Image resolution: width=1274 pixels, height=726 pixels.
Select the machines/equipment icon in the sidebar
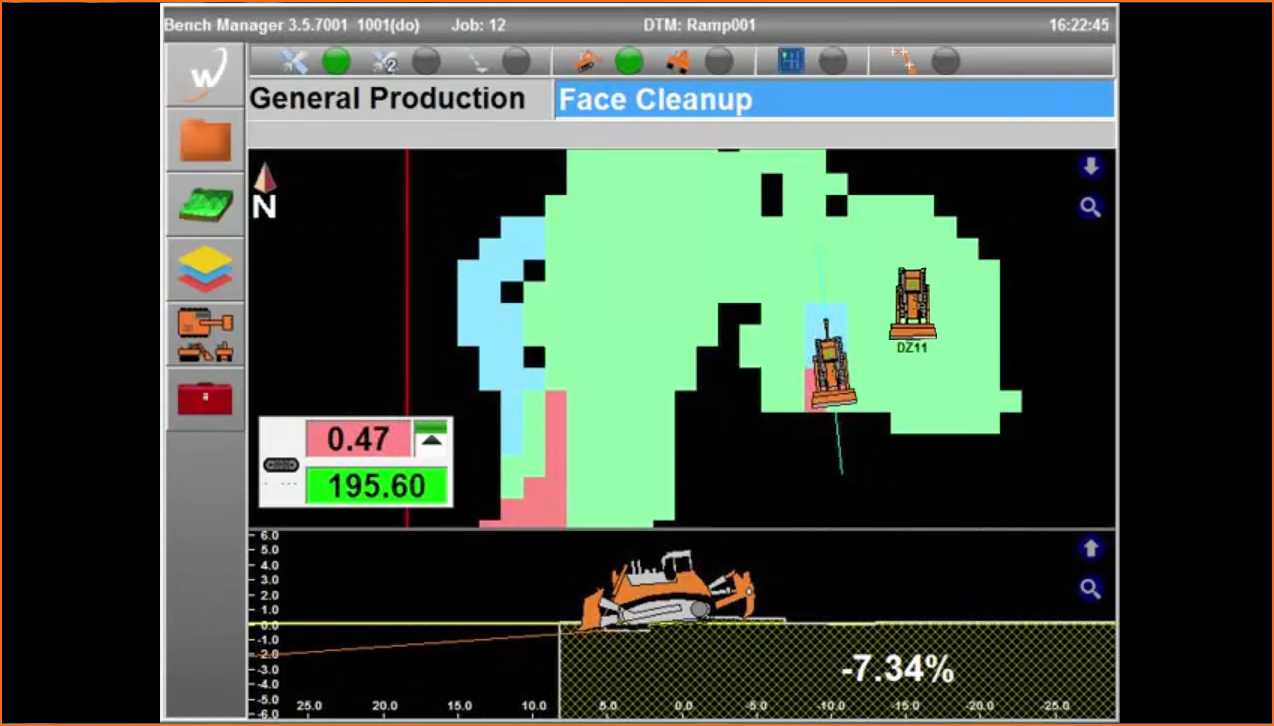pyautogui.click(x=204, y=333)
